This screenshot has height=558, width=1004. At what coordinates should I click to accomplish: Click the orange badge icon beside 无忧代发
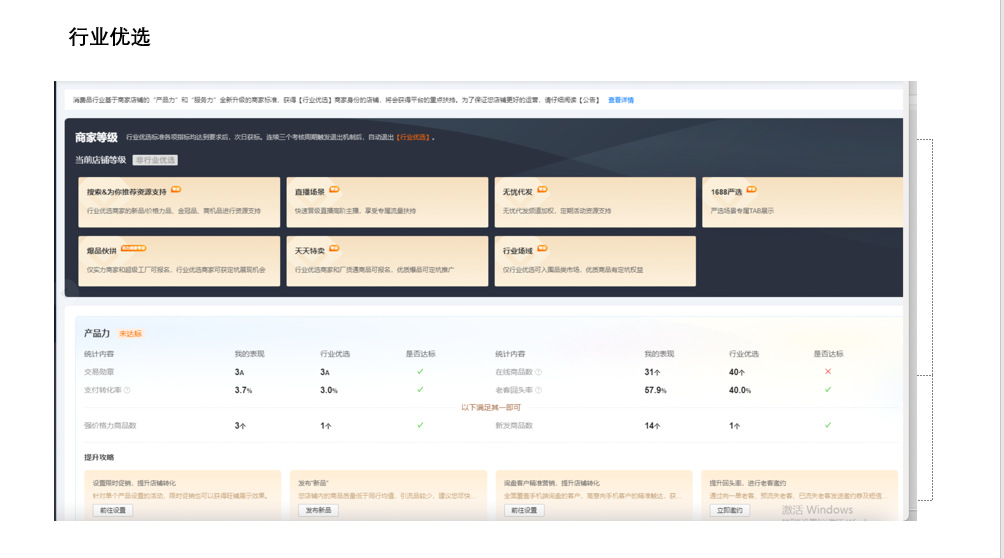[542, 190]
